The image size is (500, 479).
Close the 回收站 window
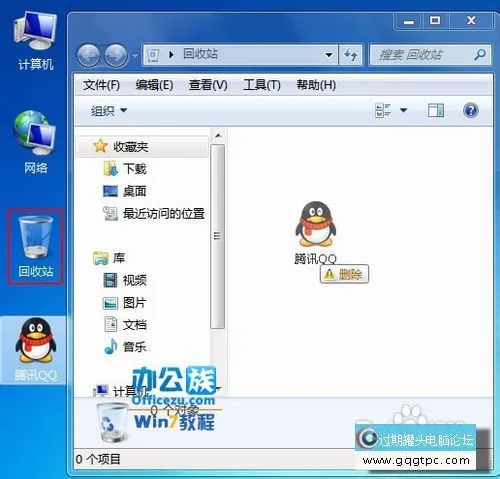click(x=471, y=21)
